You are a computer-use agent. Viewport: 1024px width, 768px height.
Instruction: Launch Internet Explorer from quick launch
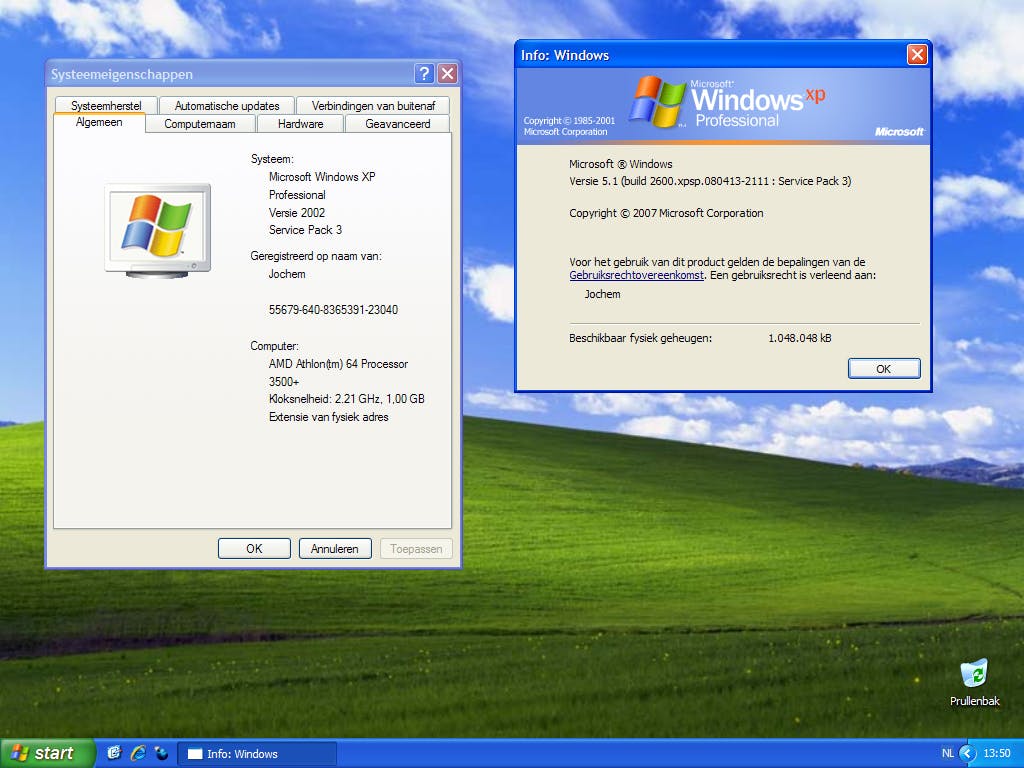(x=138, y=753)
